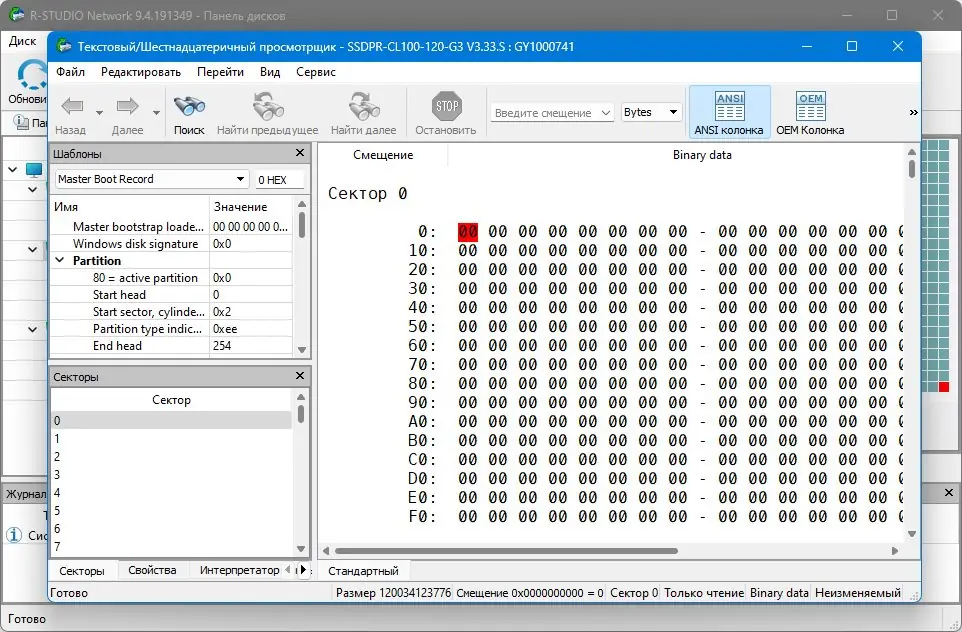Select sector 2 in the Секторы list

[x=171, y=457]
